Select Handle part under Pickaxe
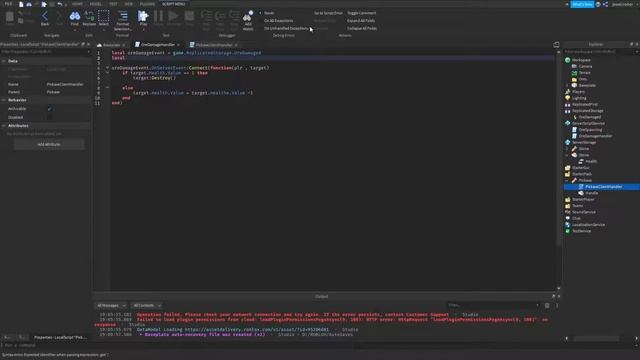 pos(591,193)
